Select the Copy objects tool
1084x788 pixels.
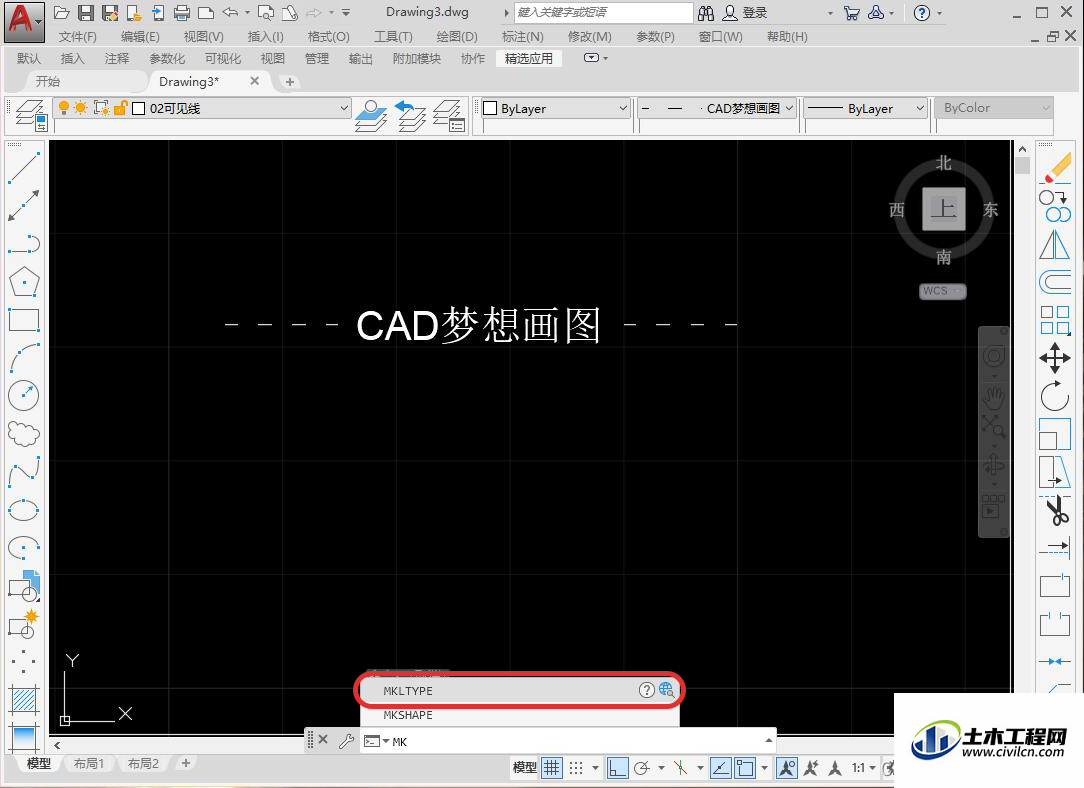click(x=1056, y=206)
